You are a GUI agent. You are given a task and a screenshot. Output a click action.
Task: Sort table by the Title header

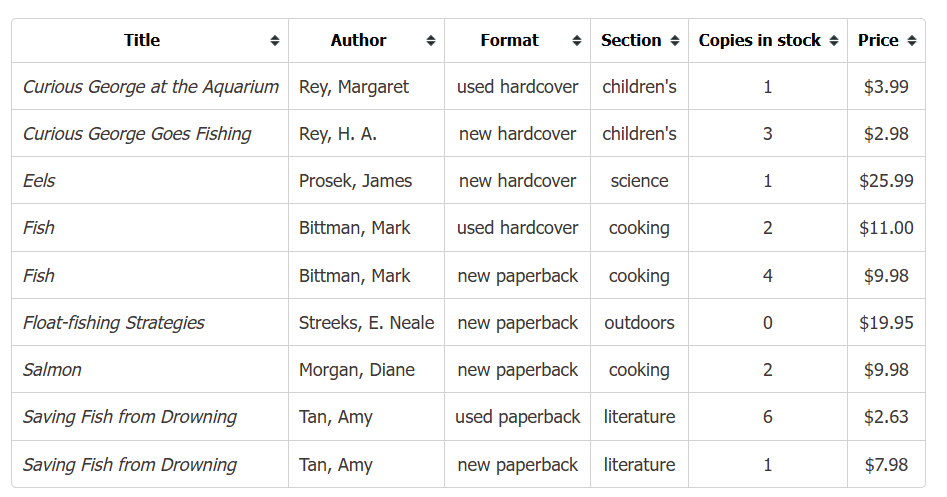point(142,41)
